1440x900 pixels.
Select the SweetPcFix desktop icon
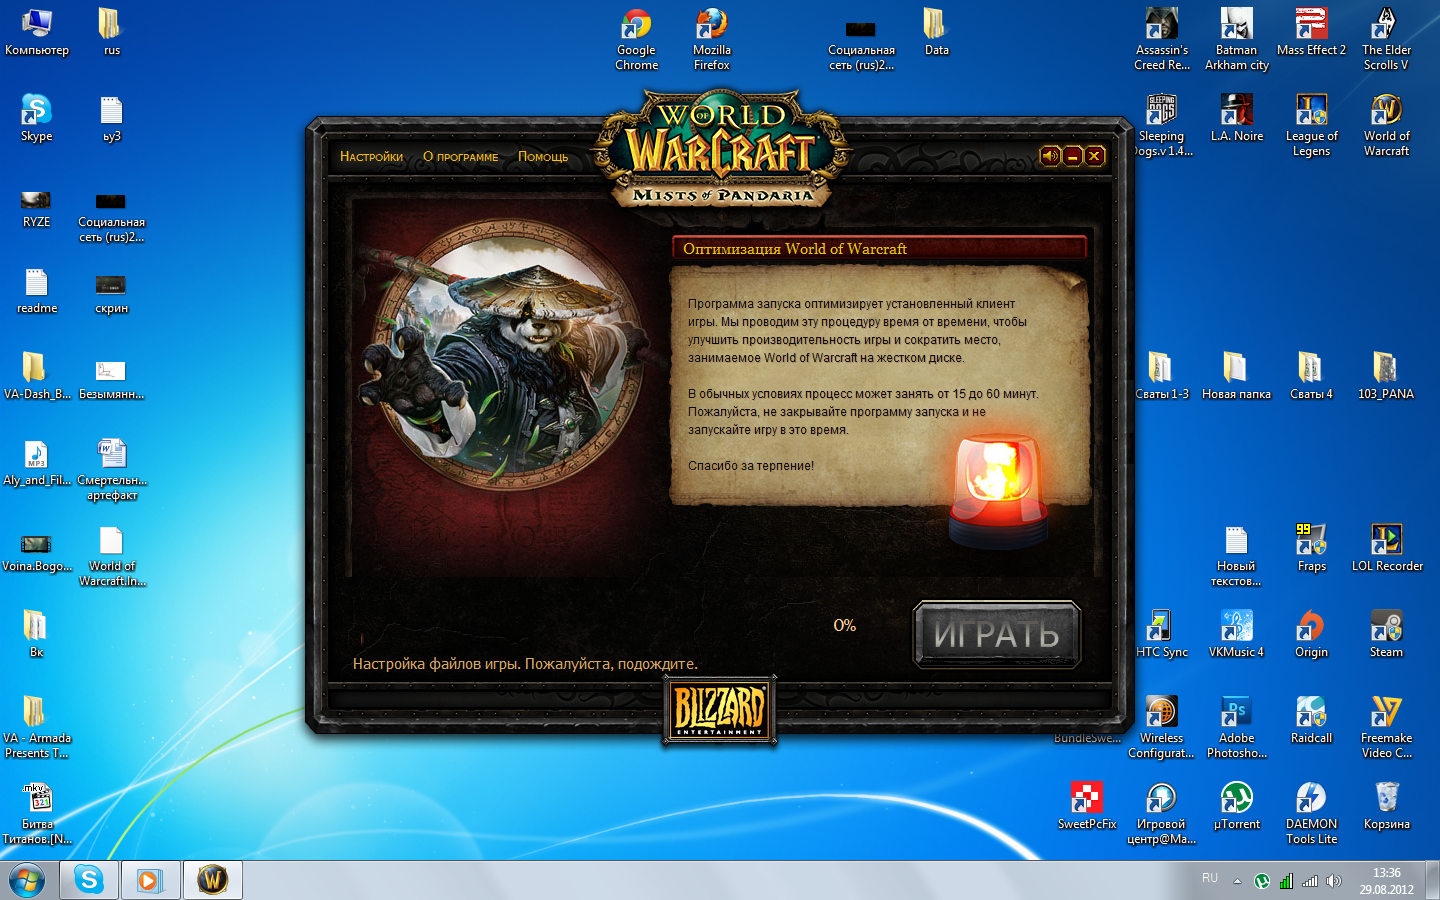pyautogui.click(x=1087, y=807)
